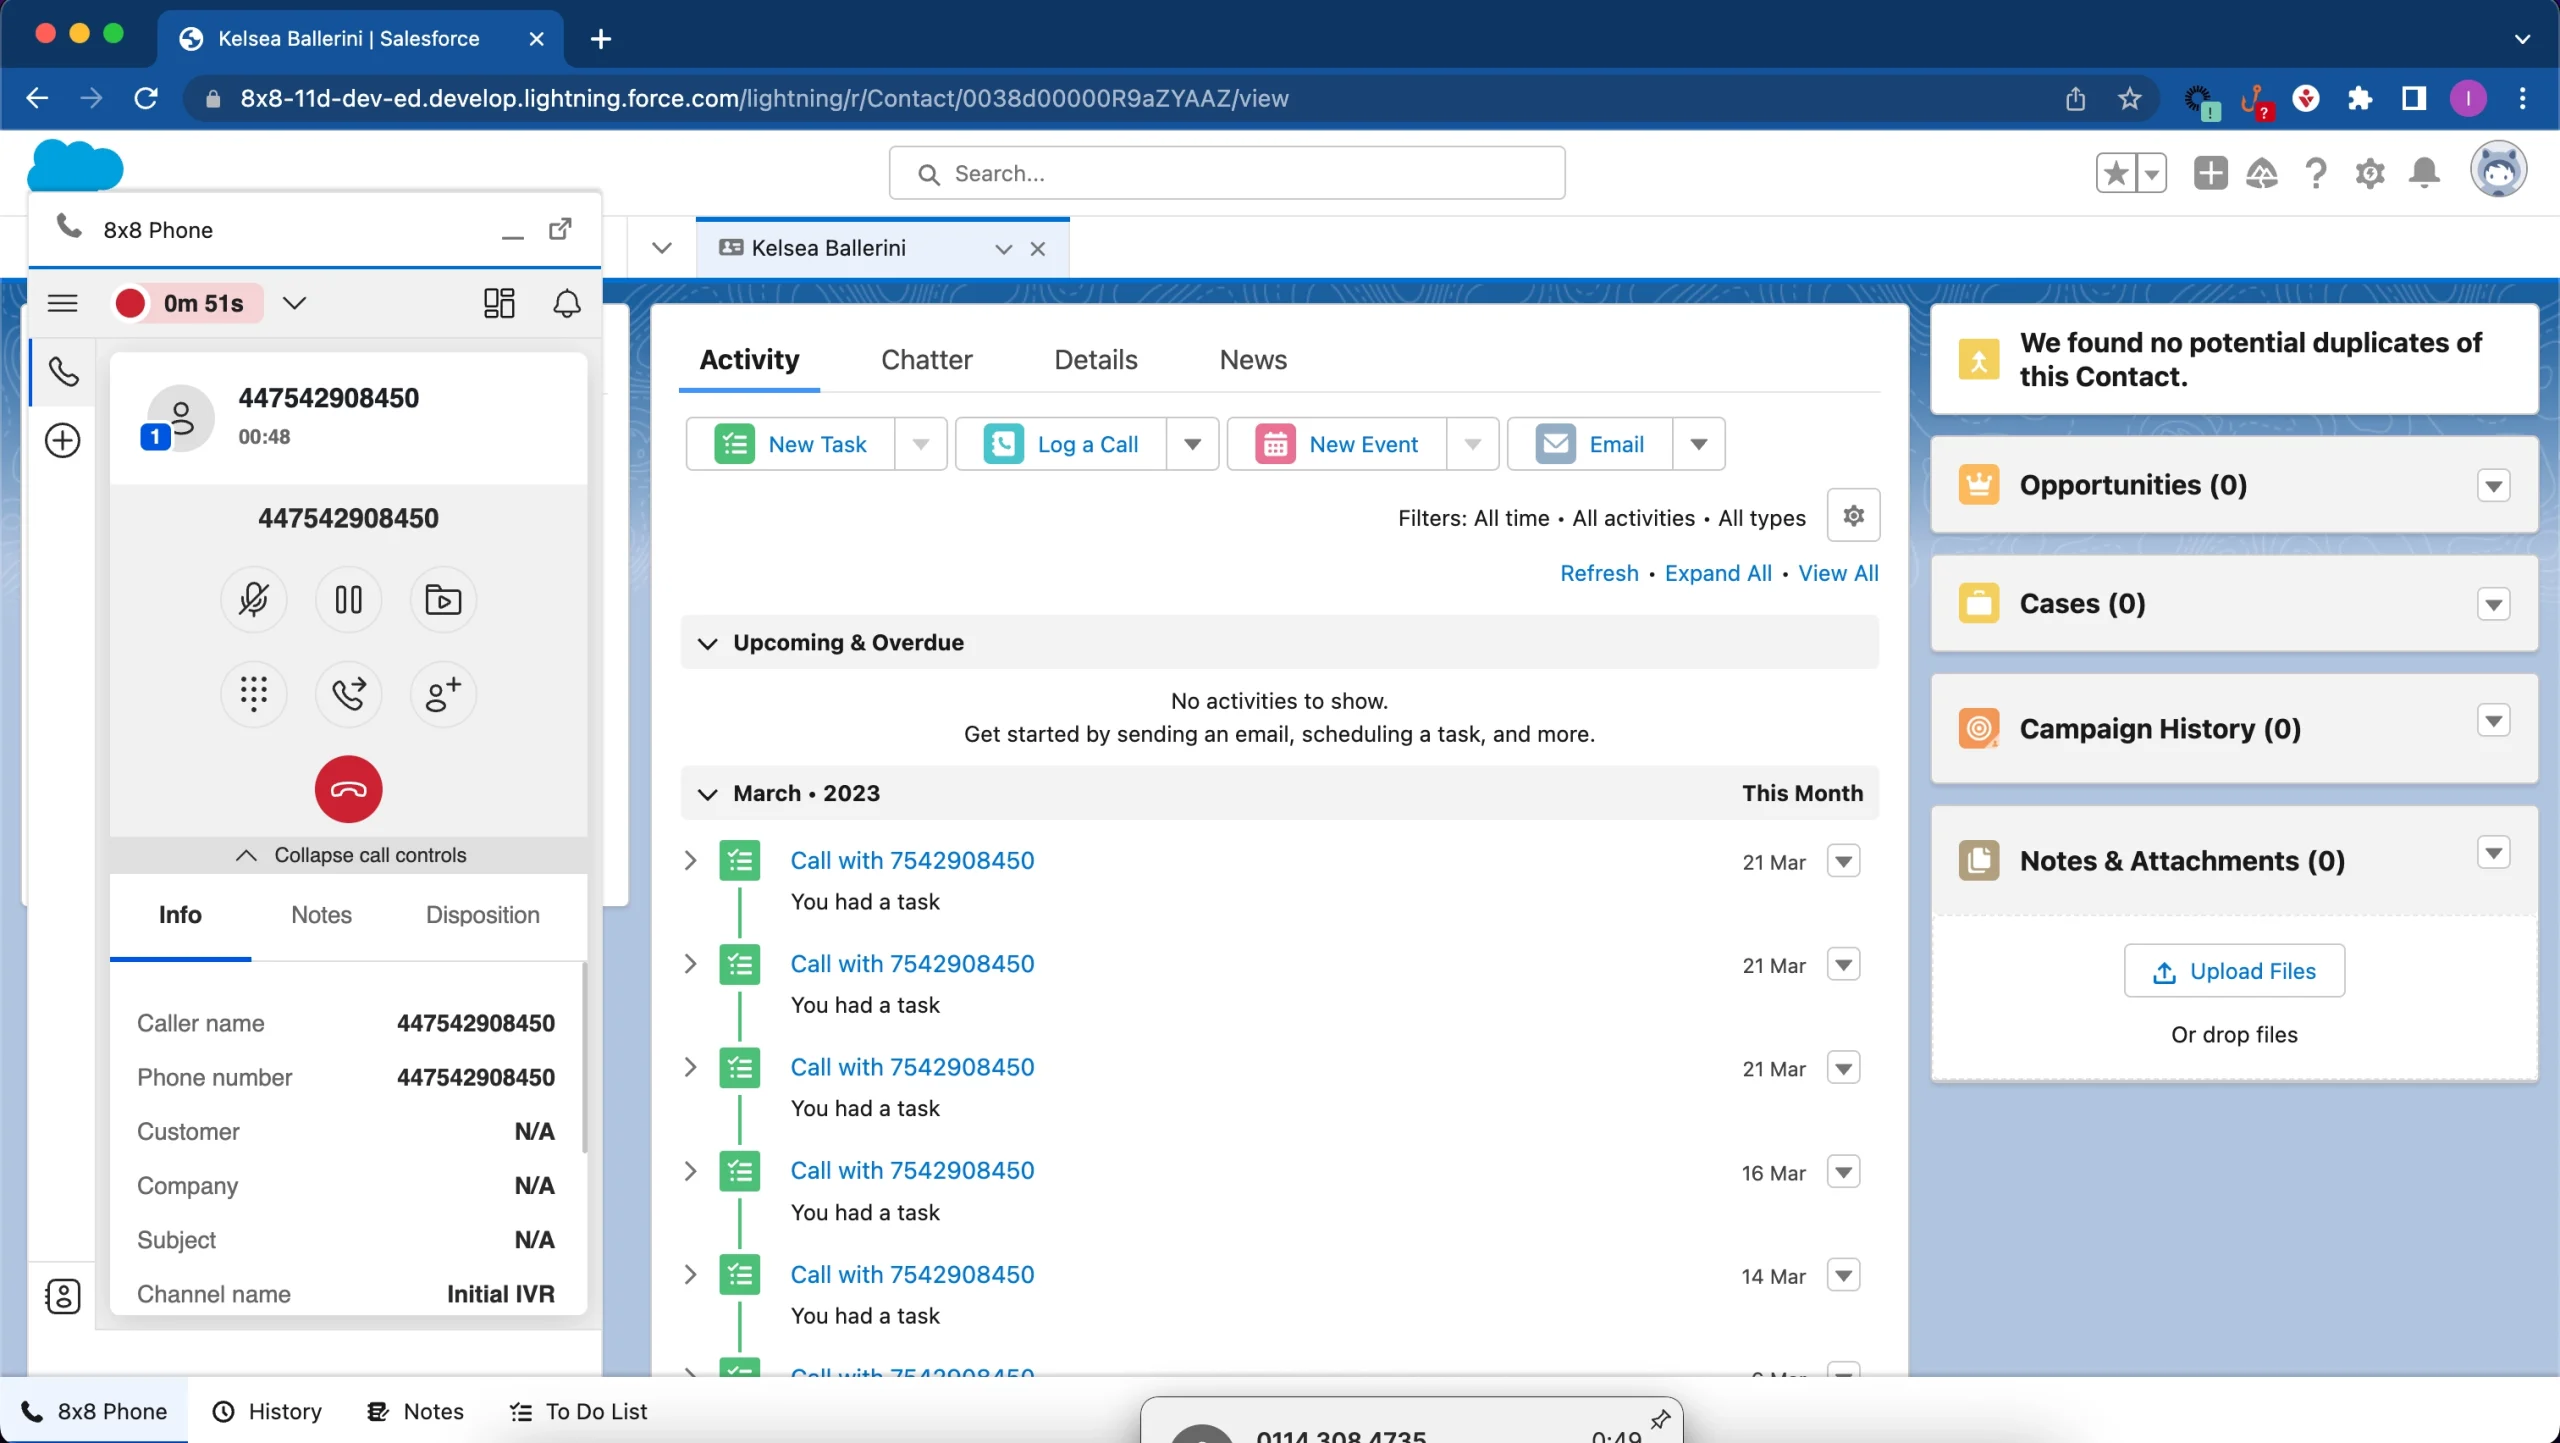The image size is (2560, 1443).
Task: Open the contacts icon in 8x8 sidebar
Action: [x=63, y=1296]
